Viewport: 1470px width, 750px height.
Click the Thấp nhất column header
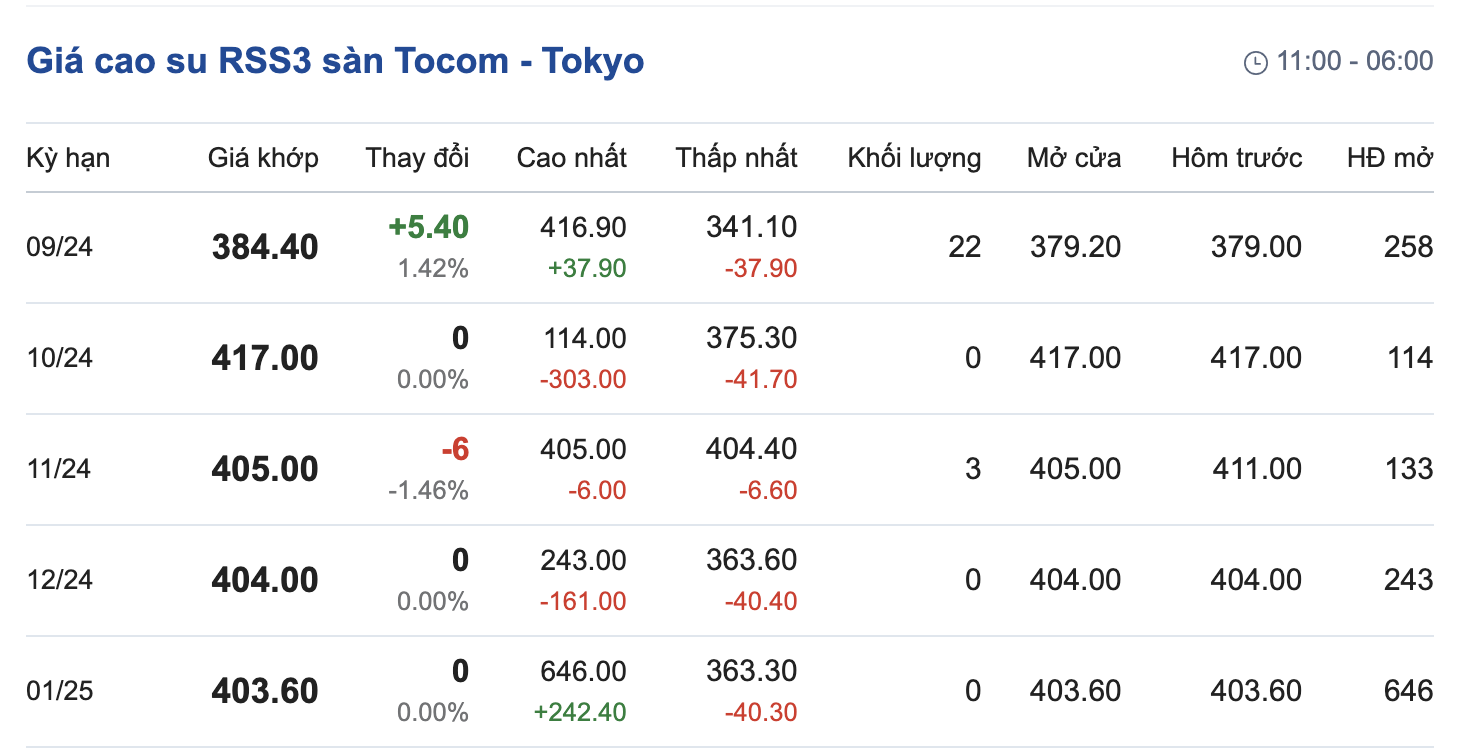tap(737, 158)
